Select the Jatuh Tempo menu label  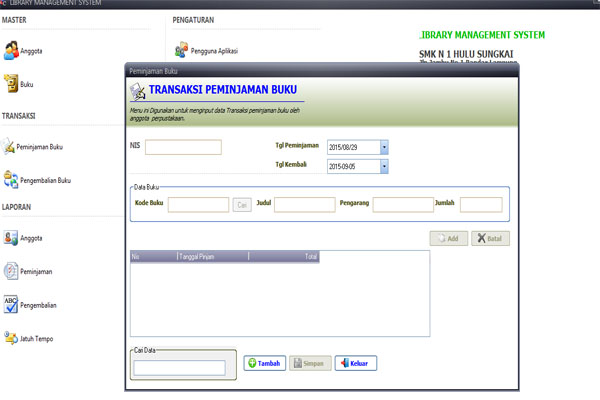tap(37, 339)
